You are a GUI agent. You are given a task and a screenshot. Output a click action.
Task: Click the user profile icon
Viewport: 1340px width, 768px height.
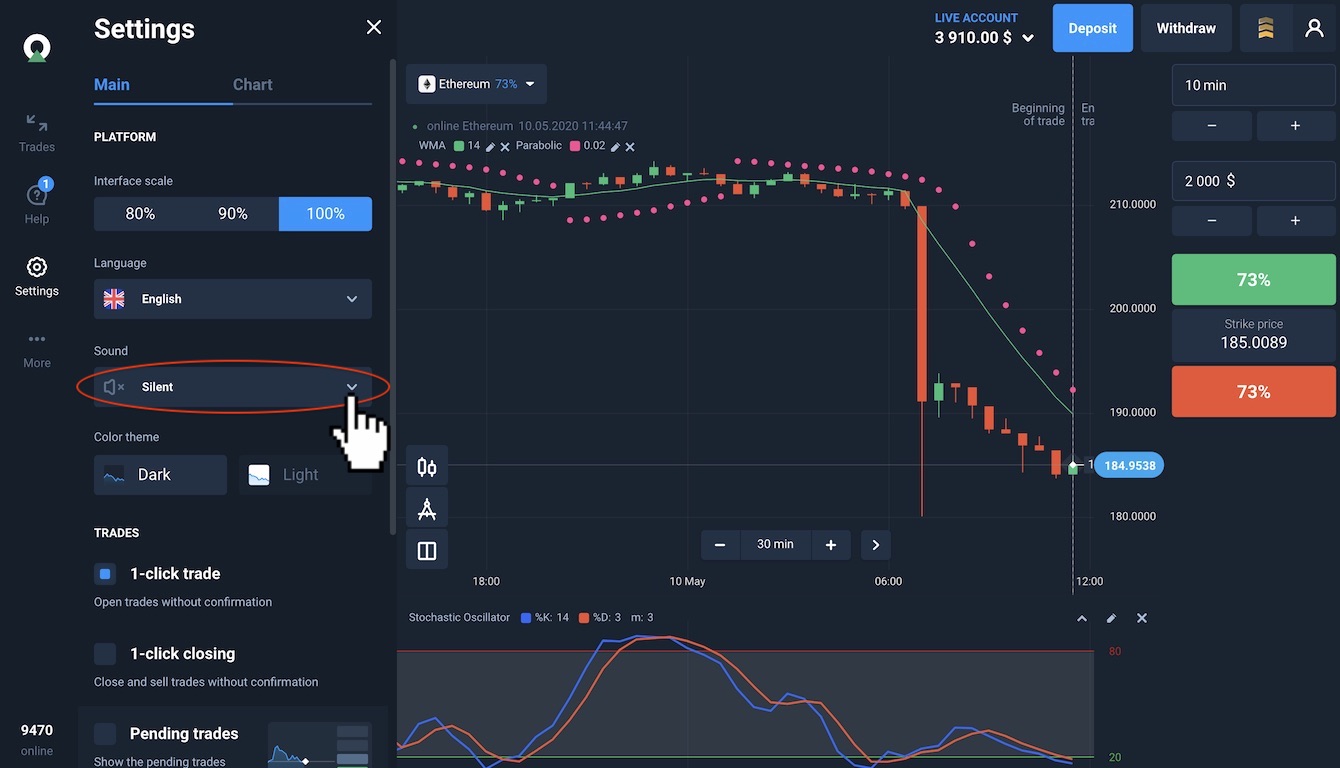coord(1314,28)
